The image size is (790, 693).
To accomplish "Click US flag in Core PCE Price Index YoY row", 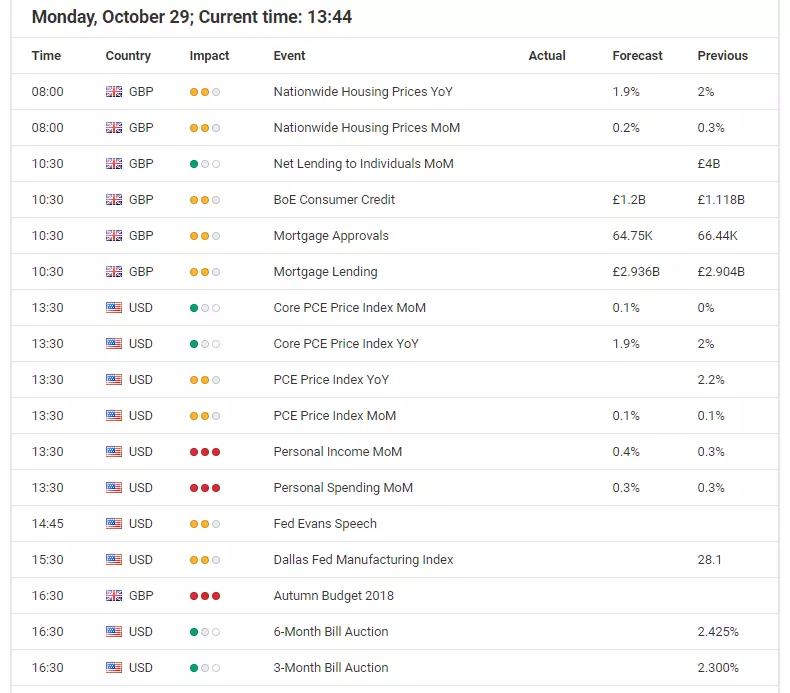I will (114, 344).
